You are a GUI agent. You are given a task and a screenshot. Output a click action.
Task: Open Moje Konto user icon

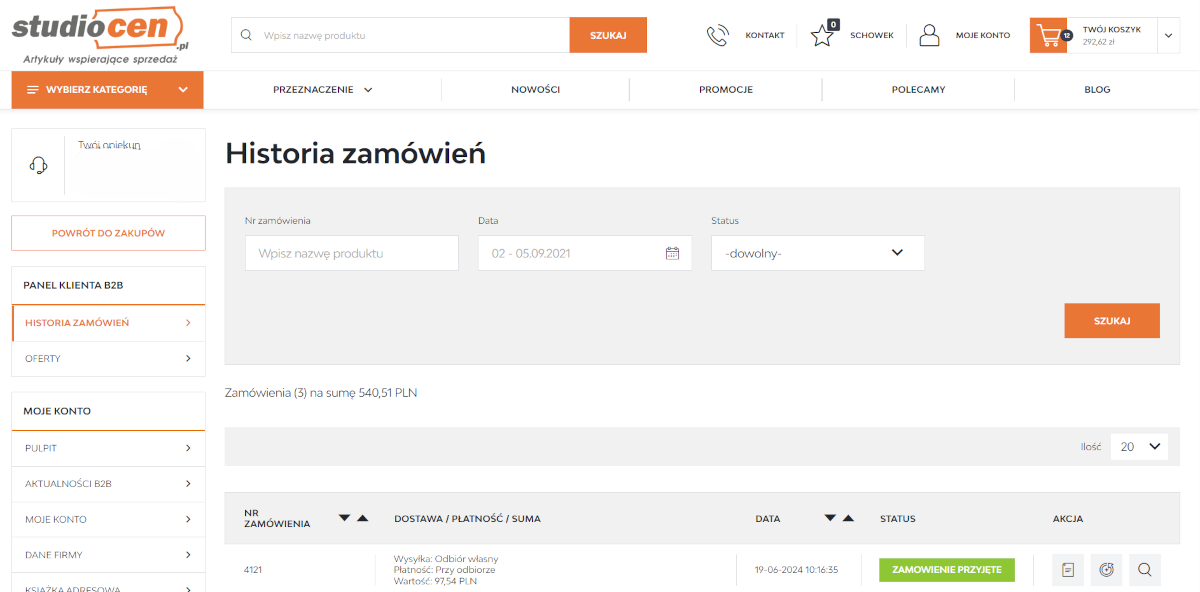click(x=929, y=36)
